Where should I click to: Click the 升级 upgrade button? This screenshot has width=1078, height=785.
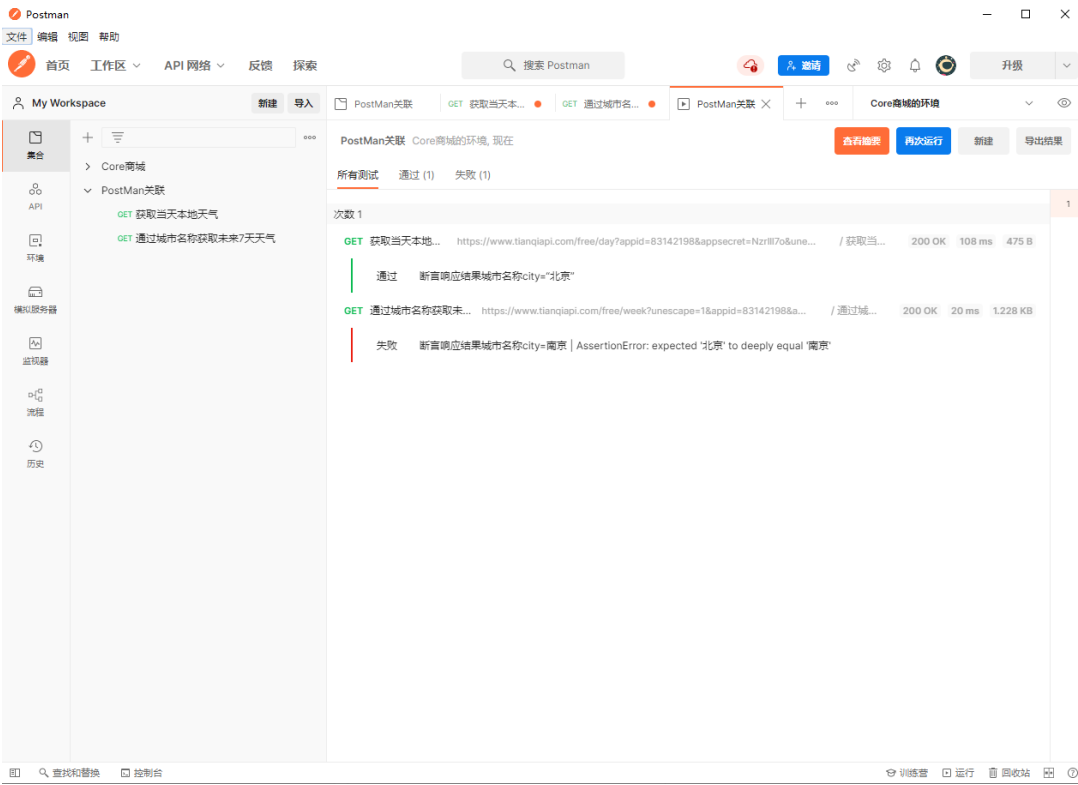point(1012,65)
